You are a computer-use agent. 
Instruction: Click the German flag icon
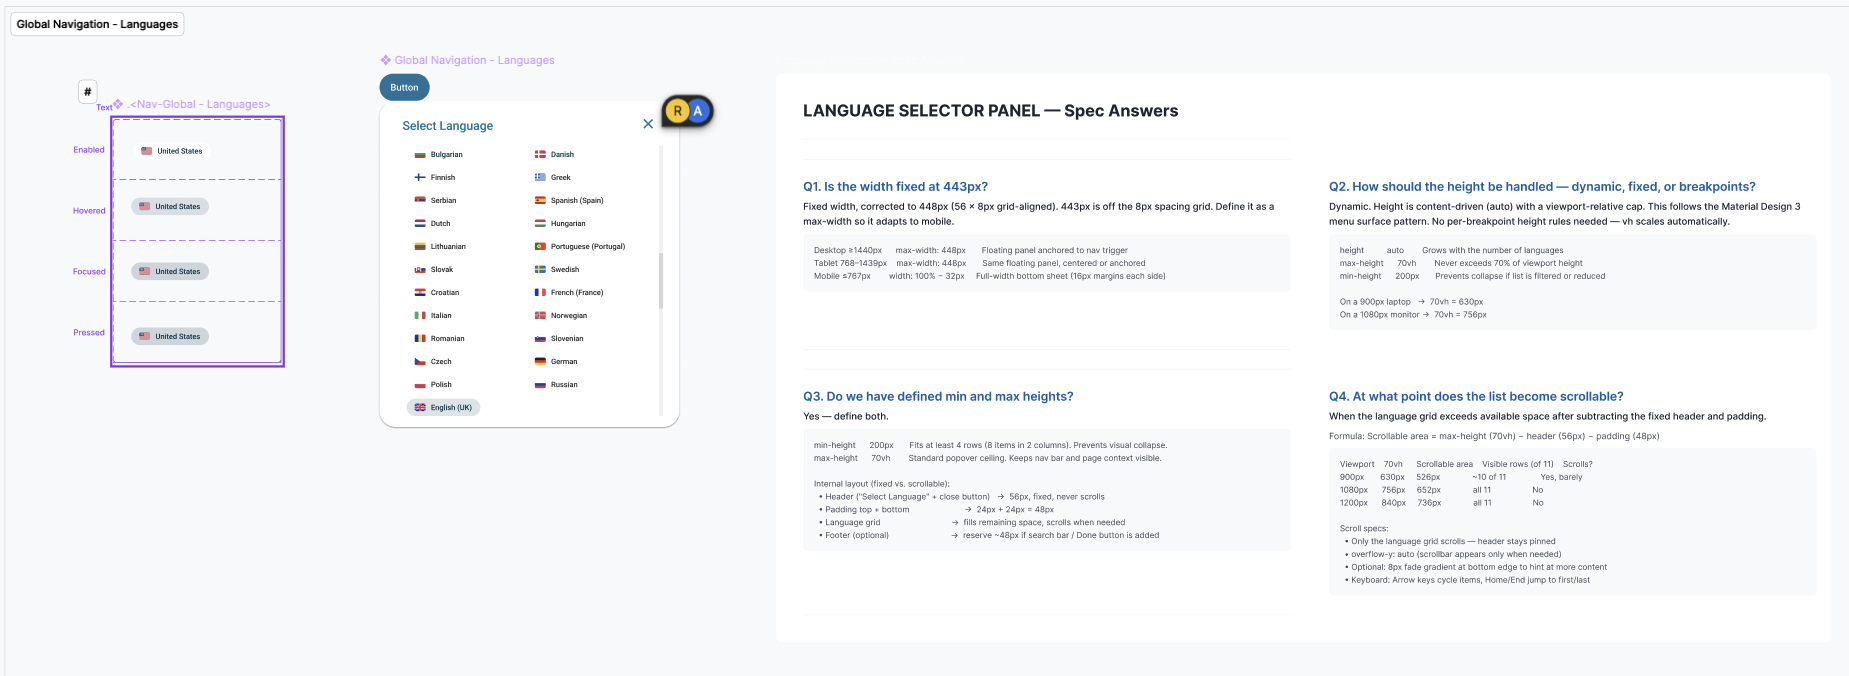[x=540, y=362]
